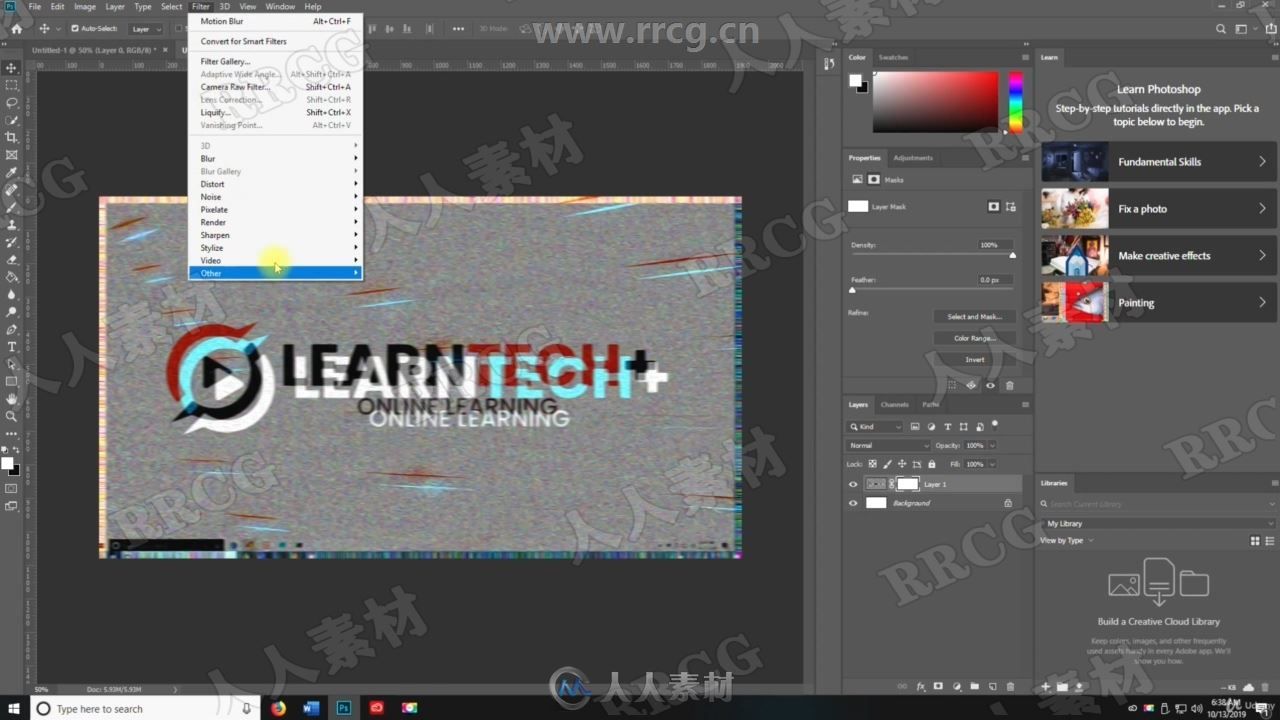Click the Invert button in Properties
The width and height of the screenshot is (1280, 720).
coord(975,360)
